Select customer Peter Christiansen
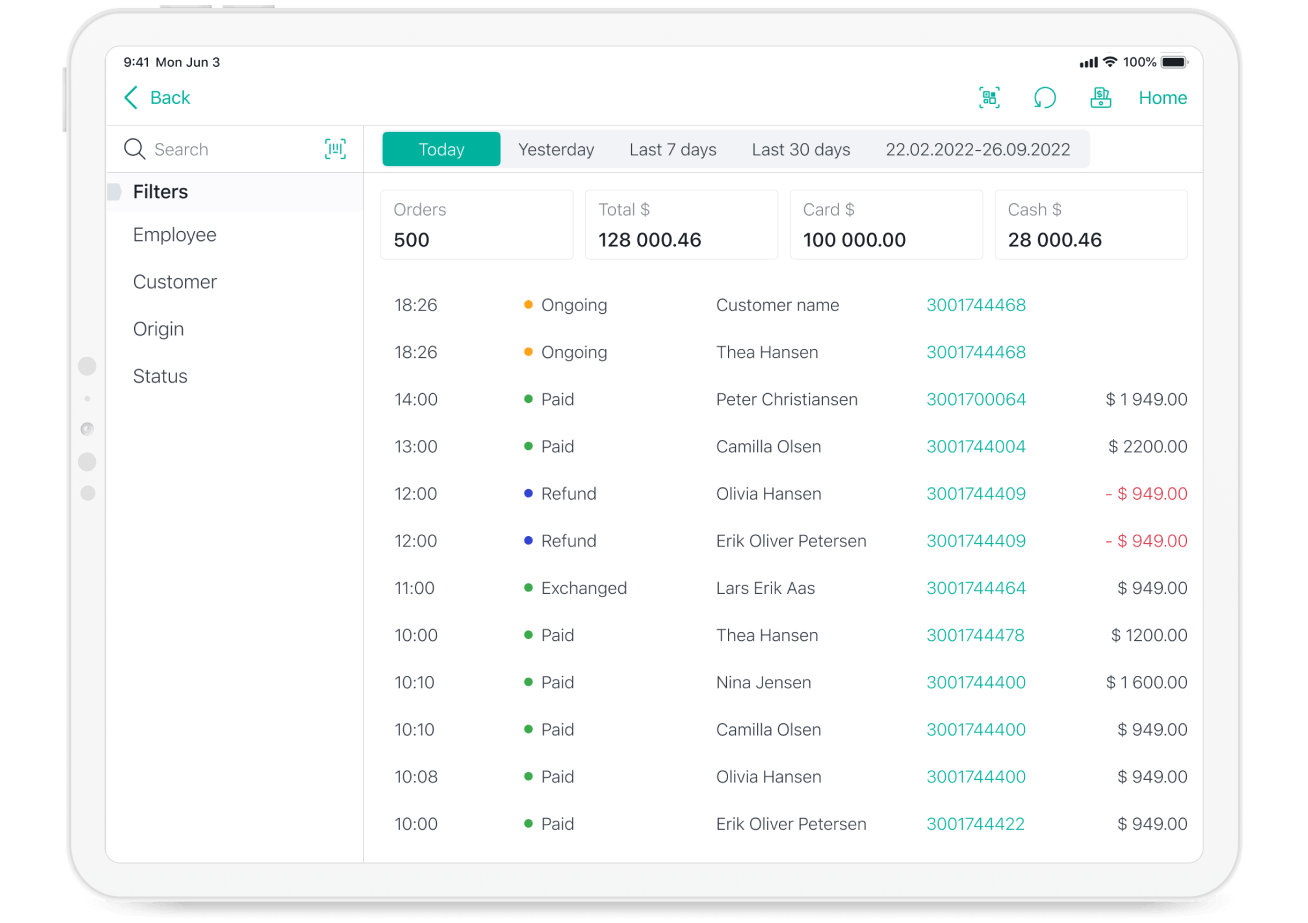1308x923 pixels. click(787, 399)
